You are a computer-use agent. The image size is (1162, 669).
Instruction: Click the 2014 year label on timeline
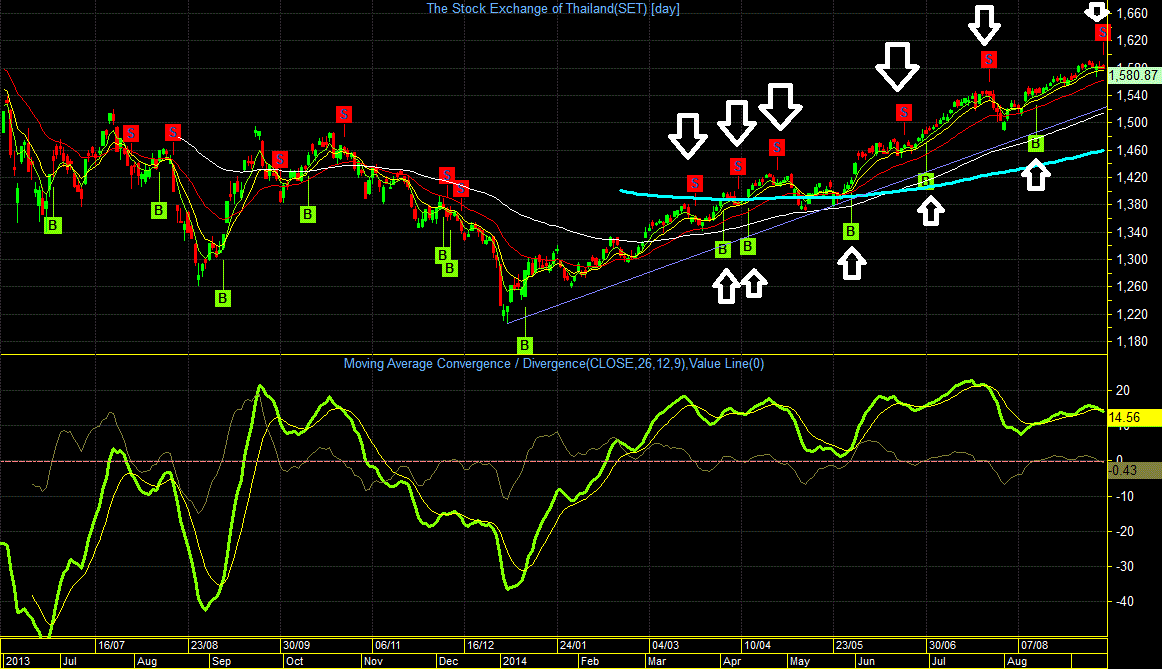click(x=514, y=661)
